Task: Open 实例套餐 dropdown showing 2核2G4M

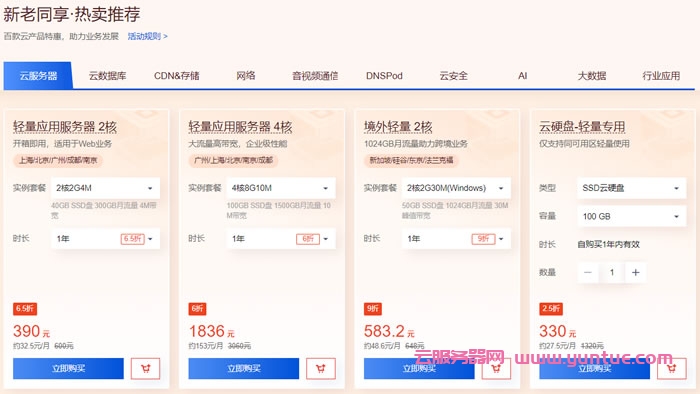Action: 105,188
